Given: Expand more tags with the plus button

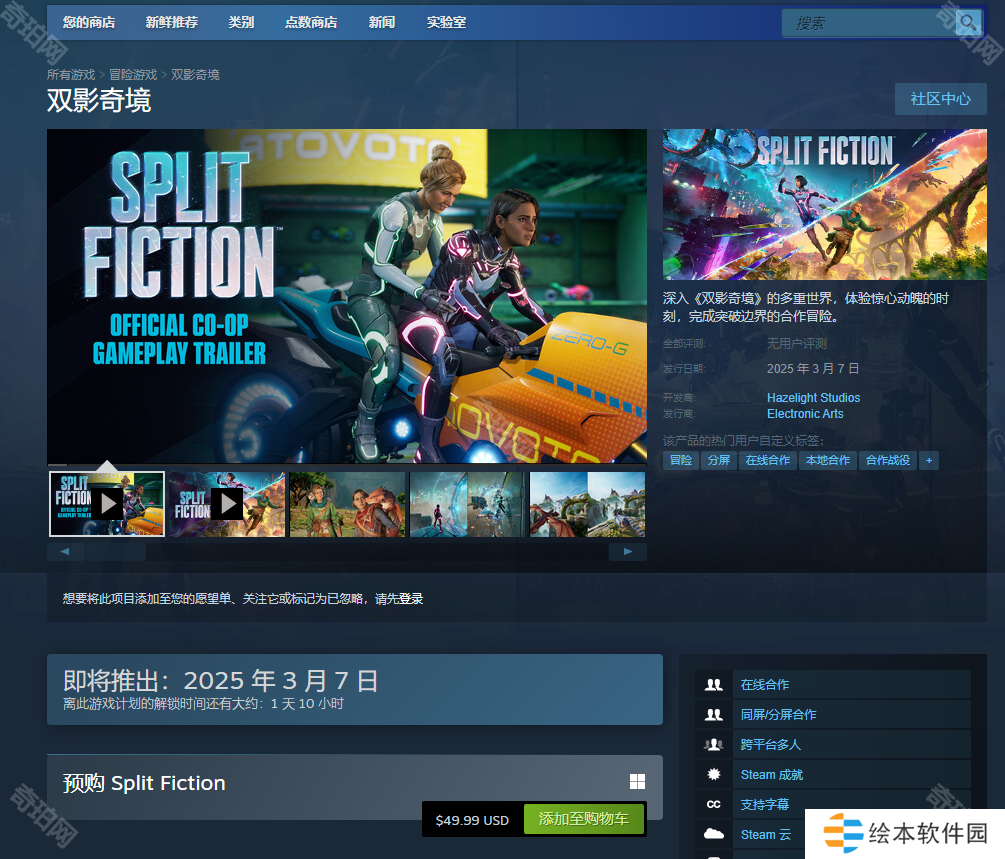Looking at the screenshot, I should [x=929, y=461].
